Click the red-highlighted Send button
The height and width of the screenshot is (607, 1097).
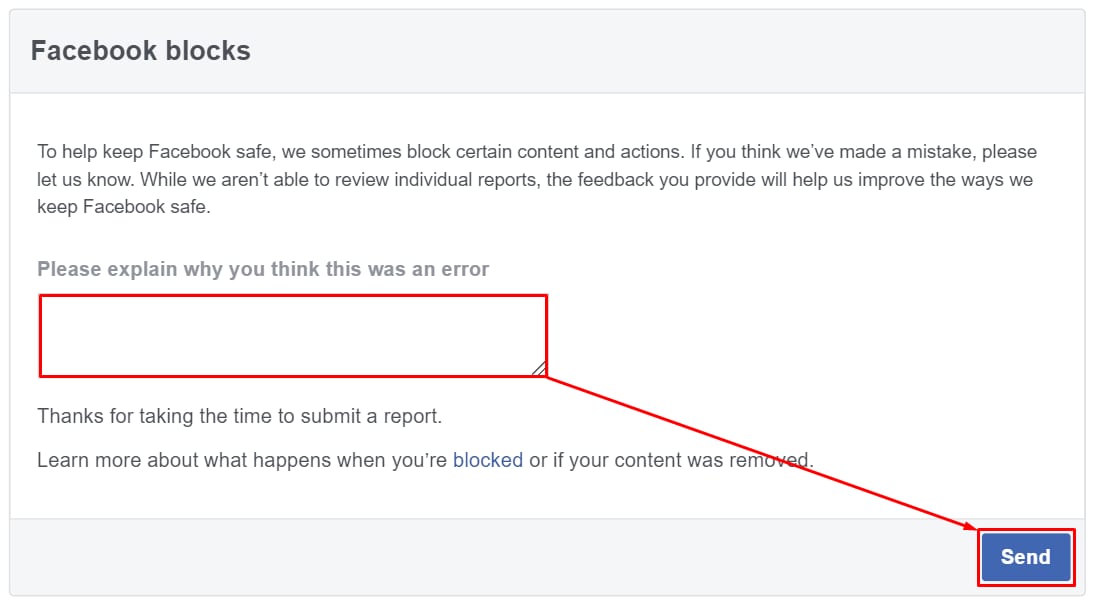[x=1026, y=557]
